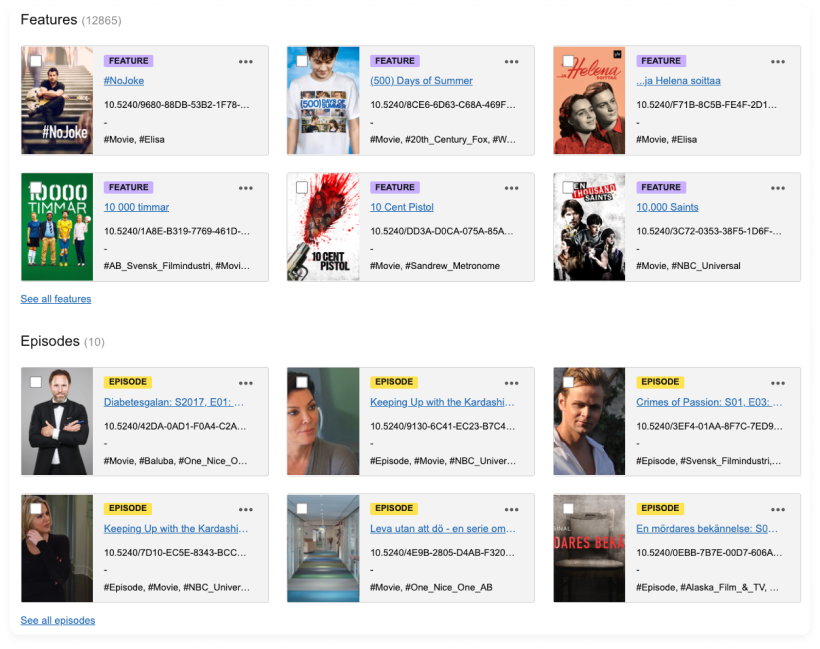This screenshot has height=649, width=820.
Task: Open Diabetesgalan: S2017, E01 link
Action: click(174, 402)
